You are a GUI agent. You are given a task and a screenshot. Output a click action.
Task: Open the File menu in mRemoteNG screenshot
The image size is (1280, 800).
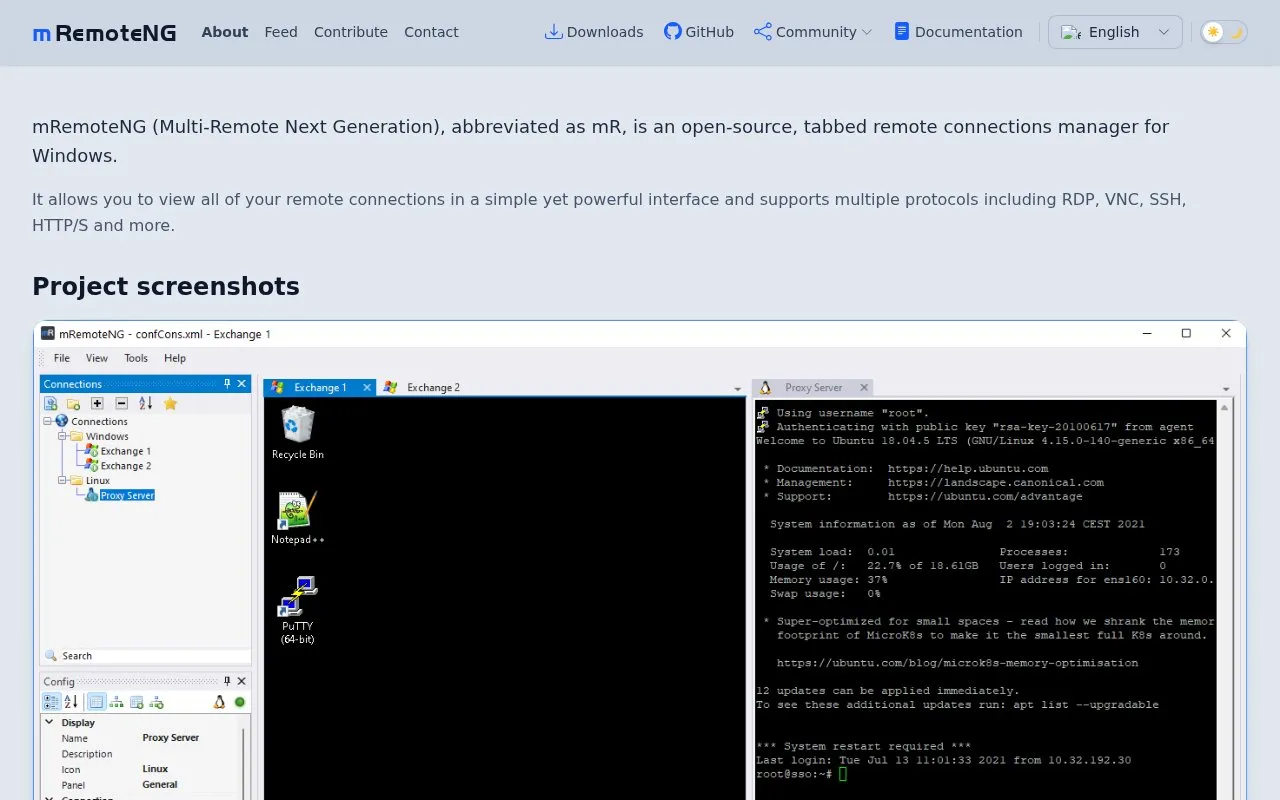pyautogui.click(x=62, y=358)
